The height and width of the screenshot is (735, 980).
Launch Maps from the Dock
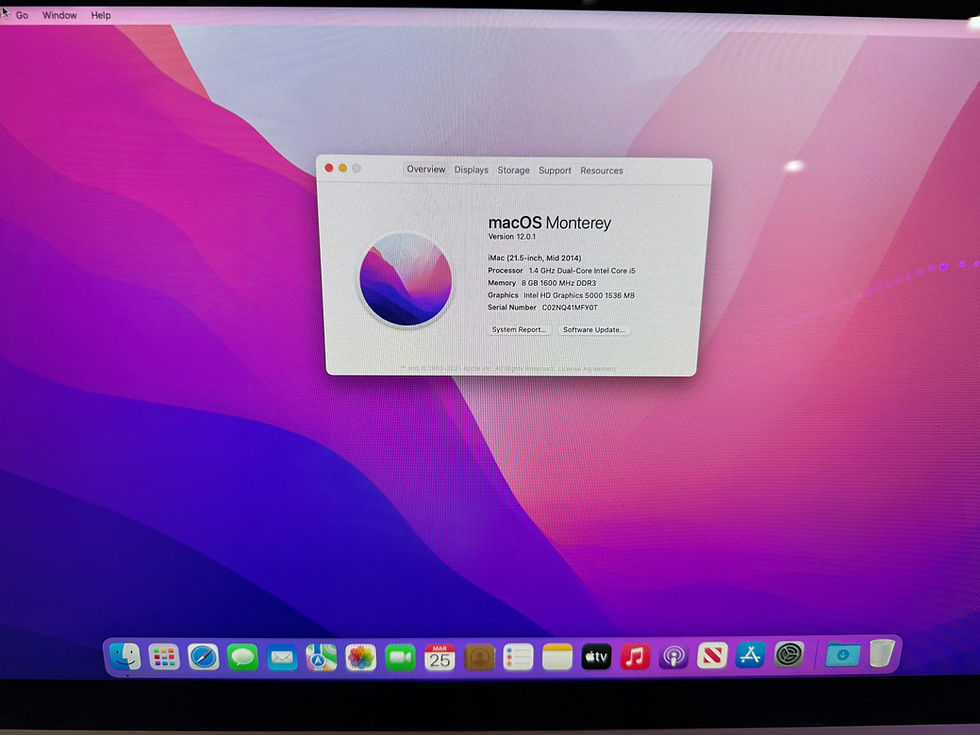pyautogui.click(x=321, y=658)
